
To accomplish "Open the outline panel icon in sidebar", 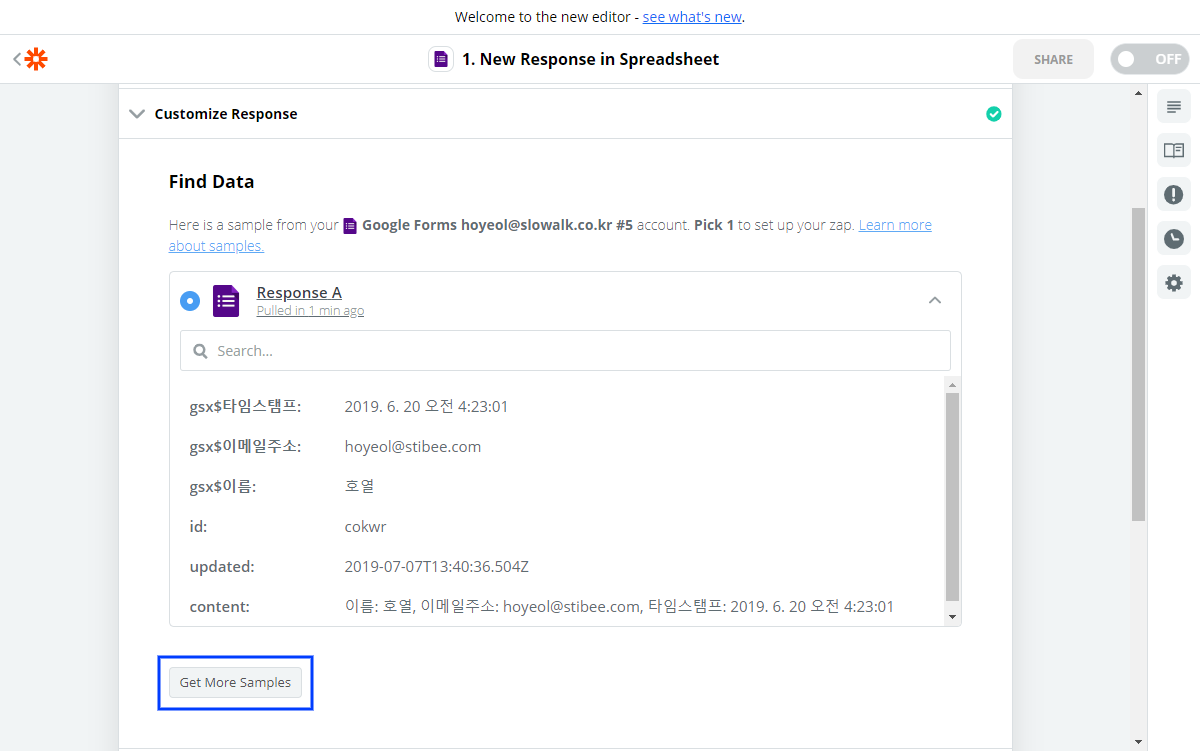I will pyautogui.click(x=1174, y=107).
